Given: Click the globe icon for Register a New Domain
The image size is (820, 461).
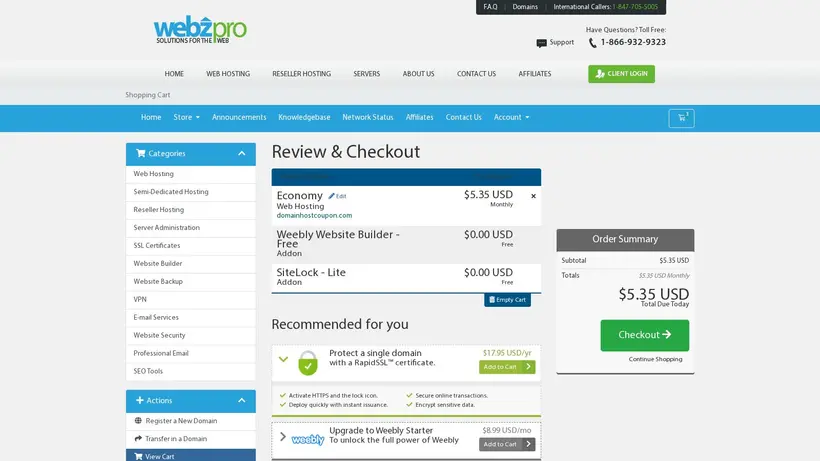Looking at the screenshot, I should point(138,420).
